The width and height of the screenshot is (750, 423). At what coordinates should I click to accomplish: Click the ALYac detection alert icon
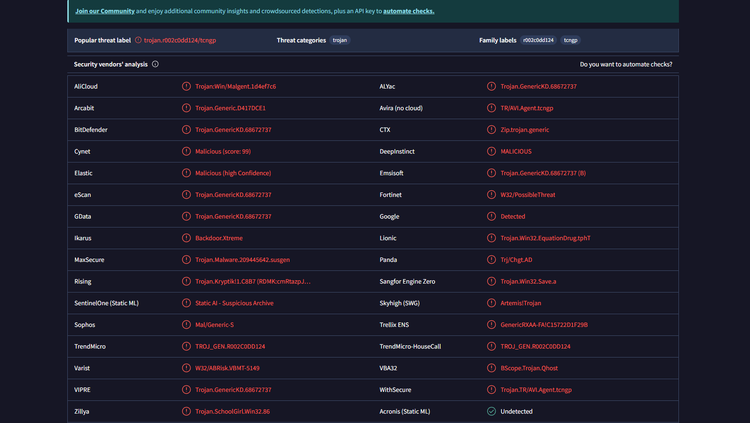point(491,86)
